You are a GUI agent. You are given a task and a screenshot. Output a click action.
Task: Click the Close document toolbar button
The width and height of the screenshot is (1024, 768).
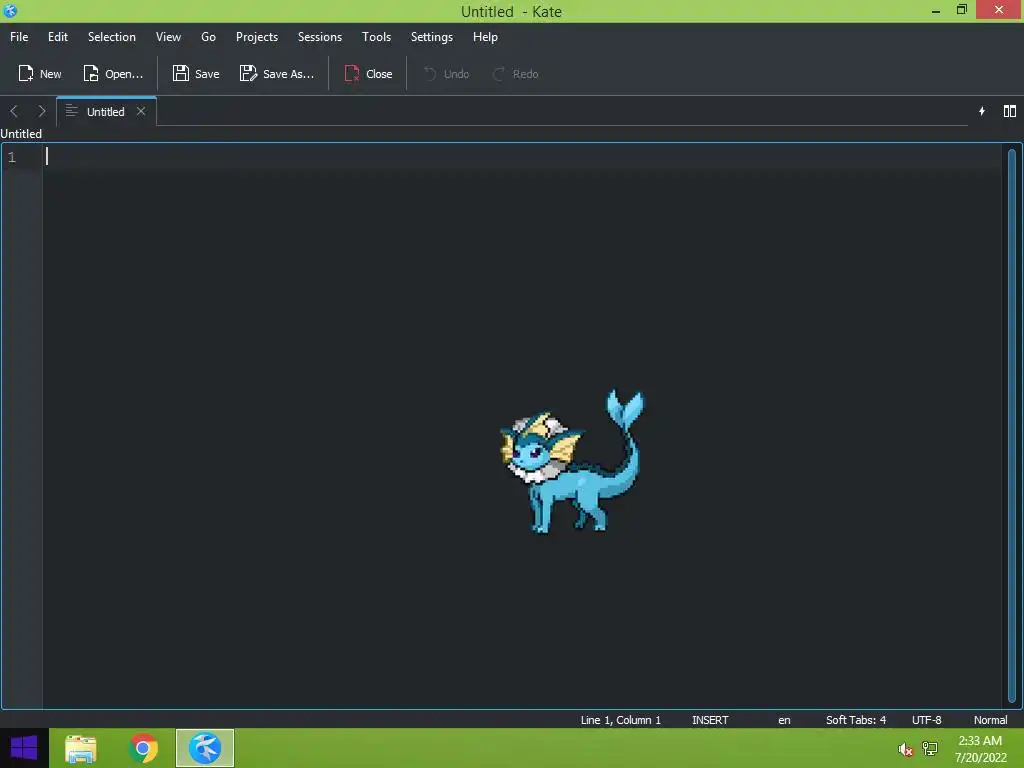(x=368, y=74)
